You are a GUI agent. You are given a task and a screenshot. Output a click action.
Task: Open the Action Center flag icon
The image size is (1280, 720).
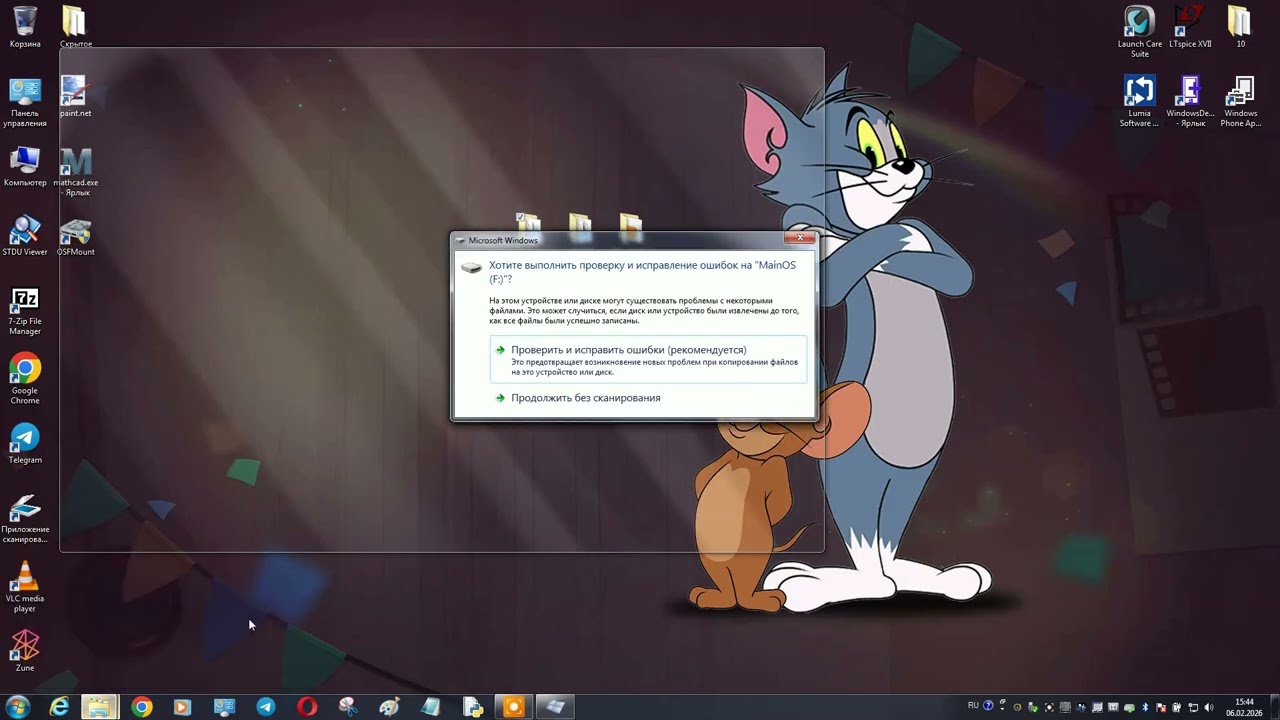click(1161, 707)
